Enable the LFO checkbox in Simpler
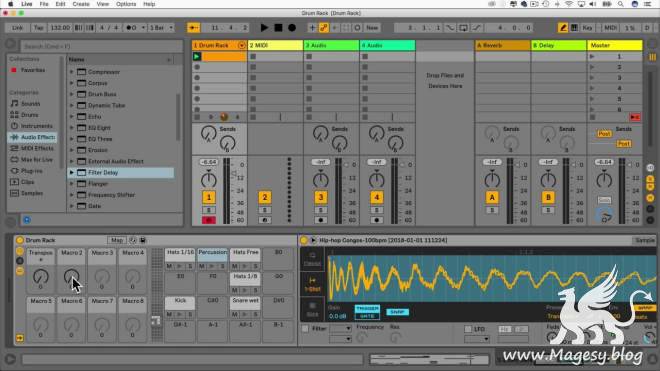Viewport: 660px width, 371px height. pyautogui.click(x=468, y=329)
